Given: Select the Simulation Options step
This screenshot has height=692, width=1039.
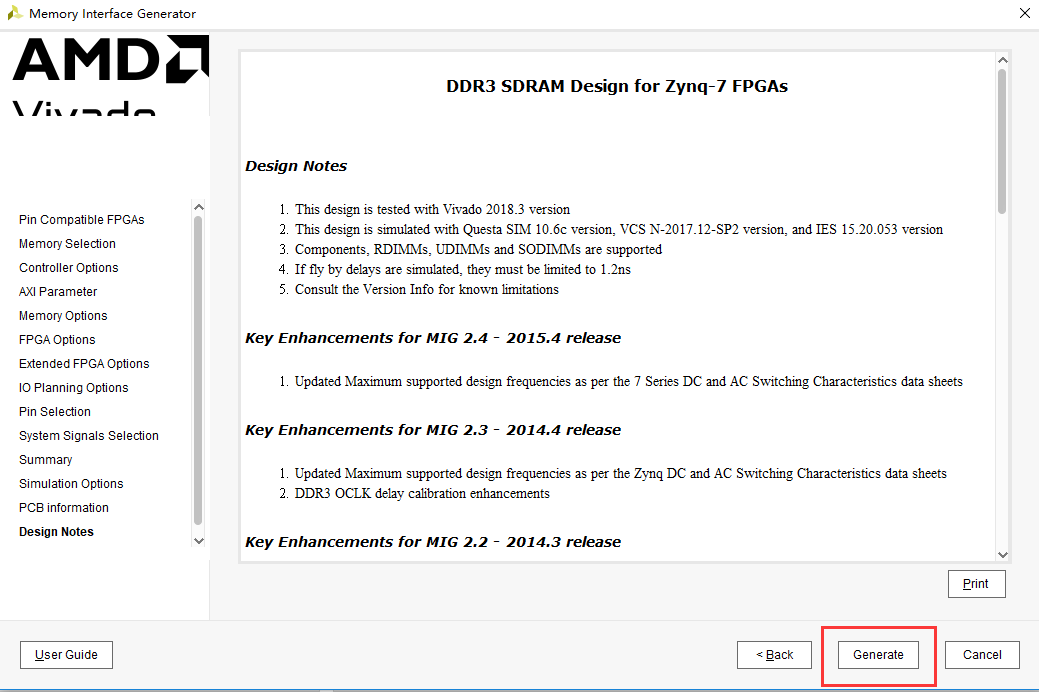Looking at the screenshot, I should click(x=71, y=484).
